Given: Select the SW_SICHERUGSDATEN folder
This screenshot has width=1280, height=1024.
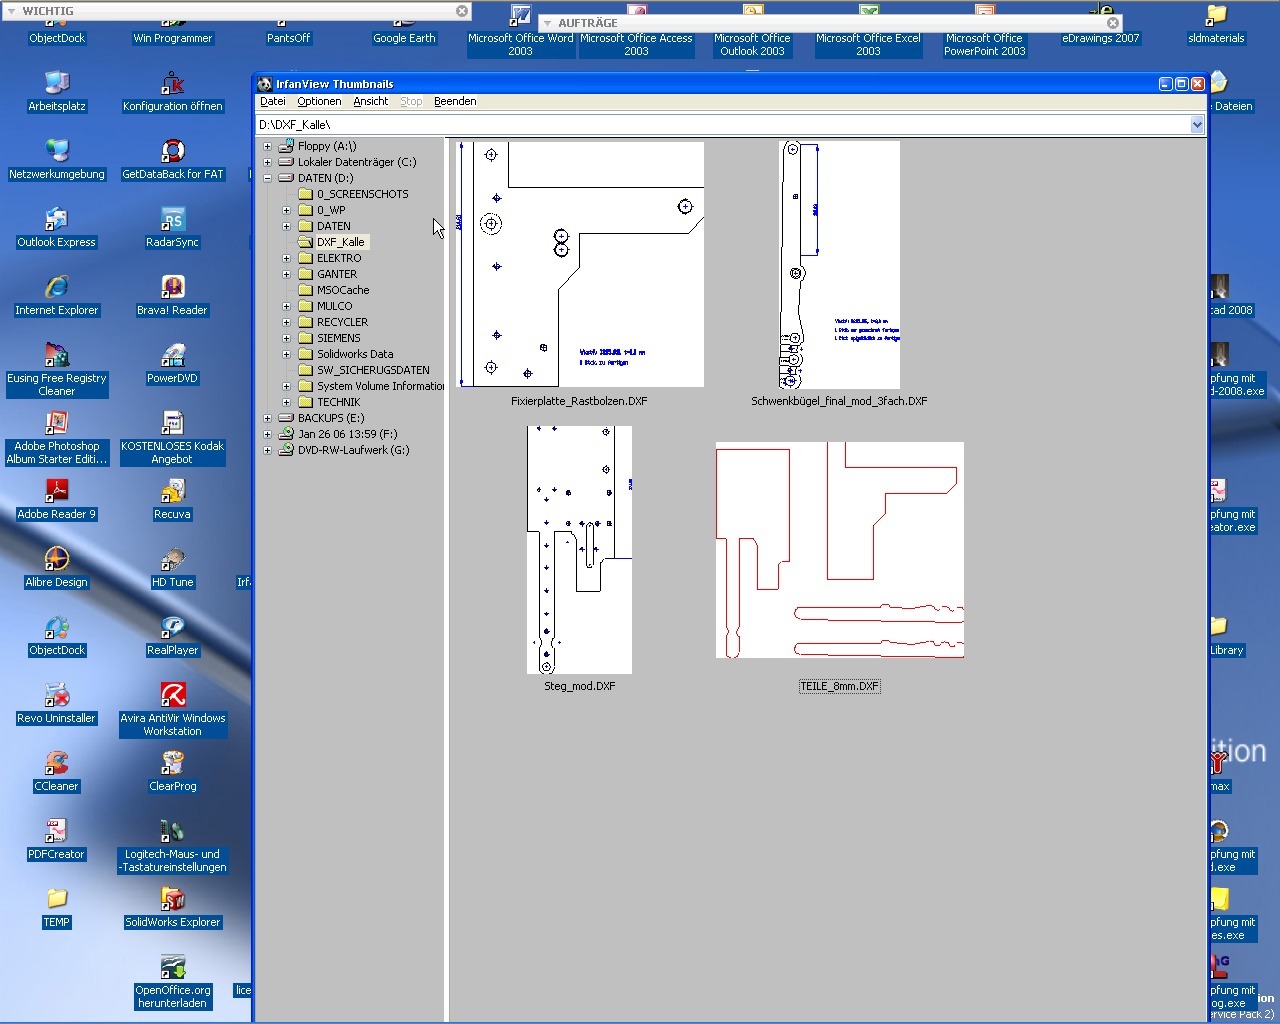Looking at the screenshot, I should click(373, 370).
